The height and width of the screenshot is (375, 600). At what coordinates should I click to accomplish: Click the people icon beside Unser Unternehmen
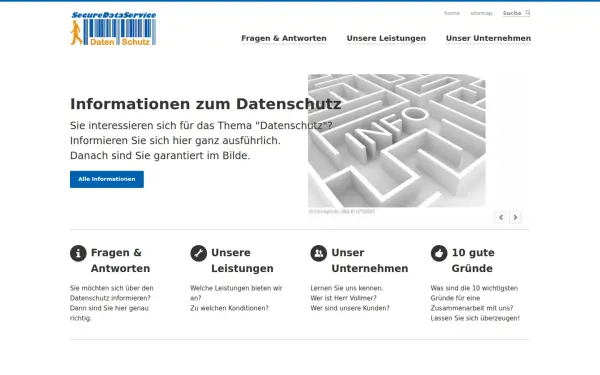click(x=318, y=253)
